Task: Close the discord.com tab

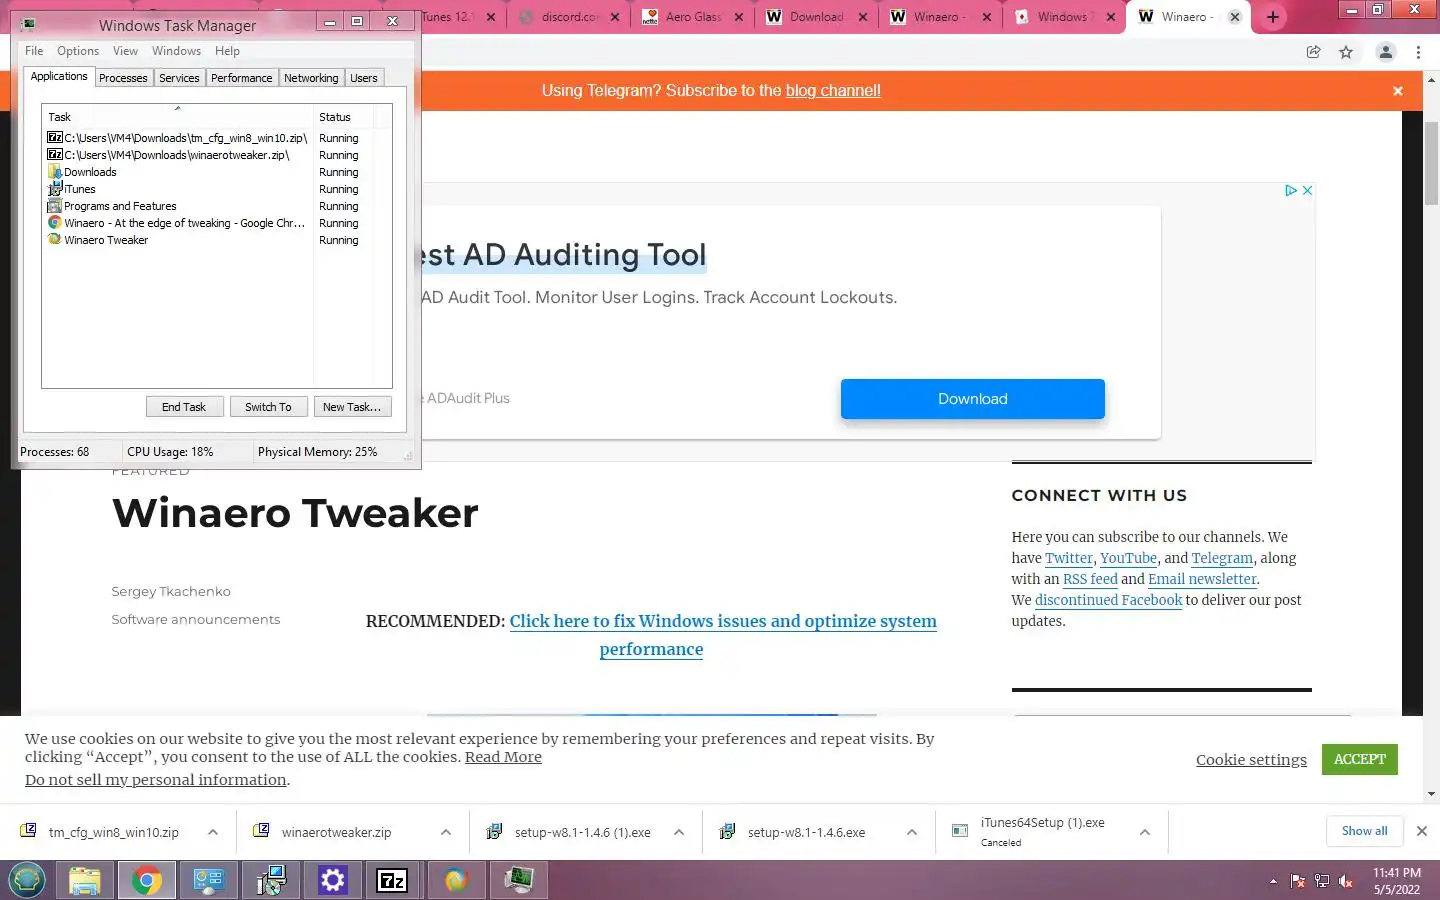Action: click(614, 17)
